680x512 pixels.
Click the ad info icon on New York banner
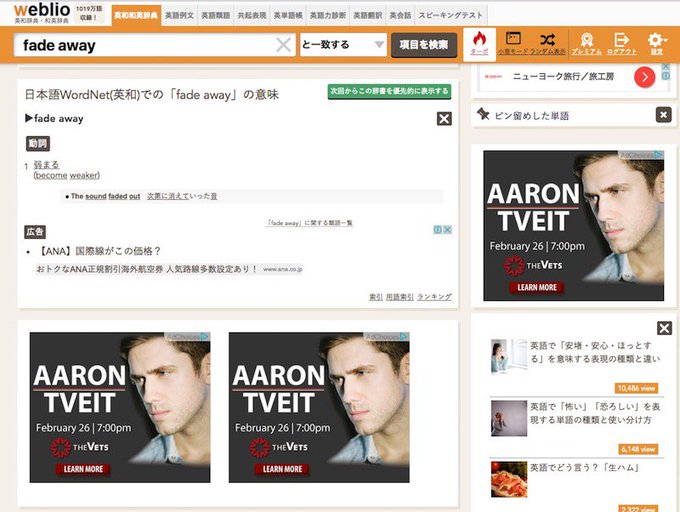[x=665, y=76]
